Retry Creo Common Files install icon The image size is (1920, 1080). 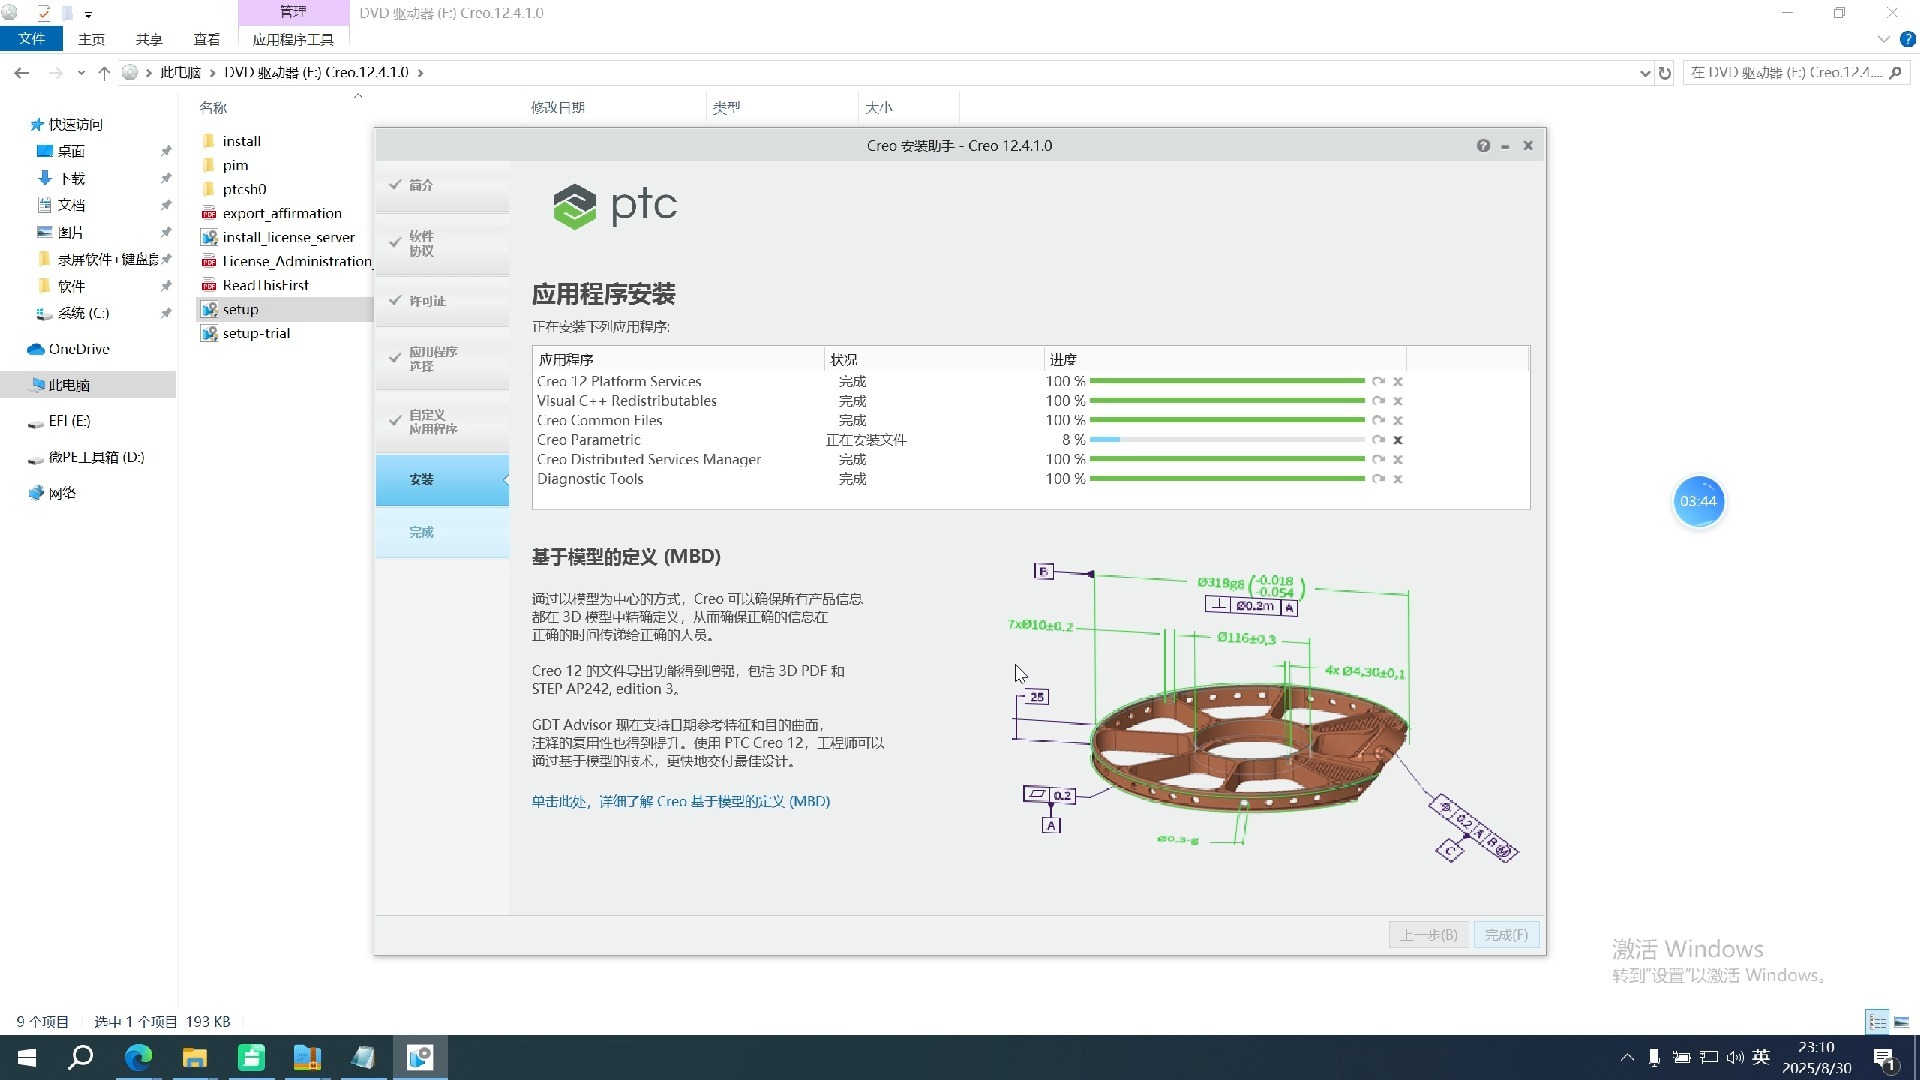(x=1378, y=420)
